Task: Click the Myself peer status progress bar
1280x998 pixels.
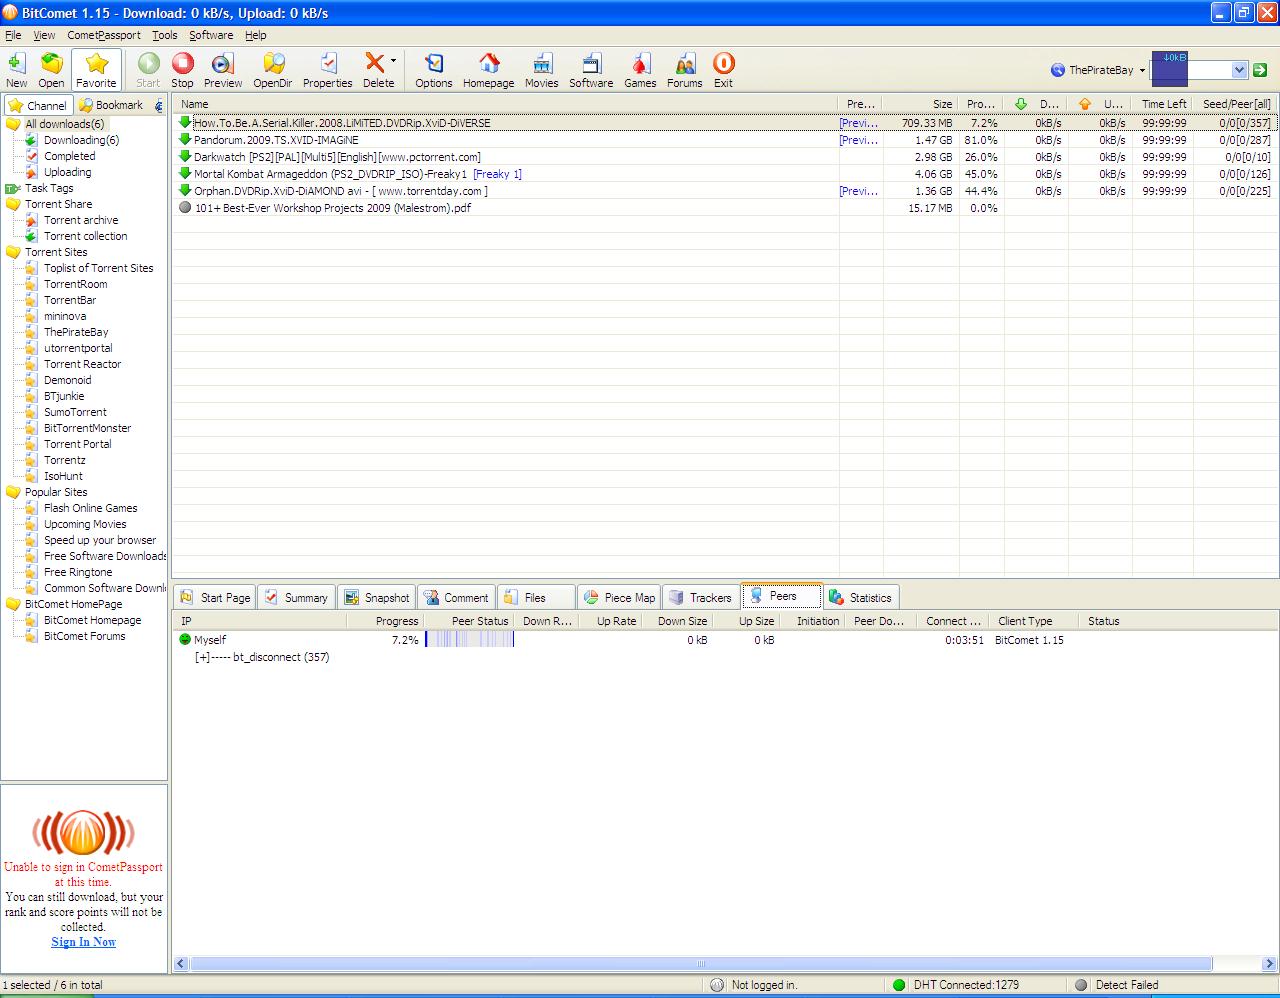Action: point(469,639)
